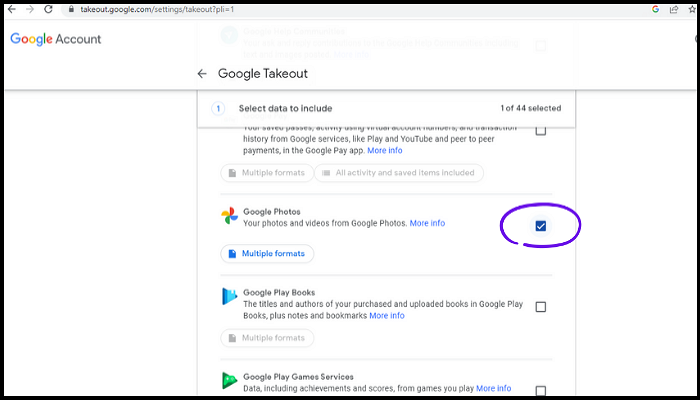Click the Google Play Games Services icon

coord(229,381)
